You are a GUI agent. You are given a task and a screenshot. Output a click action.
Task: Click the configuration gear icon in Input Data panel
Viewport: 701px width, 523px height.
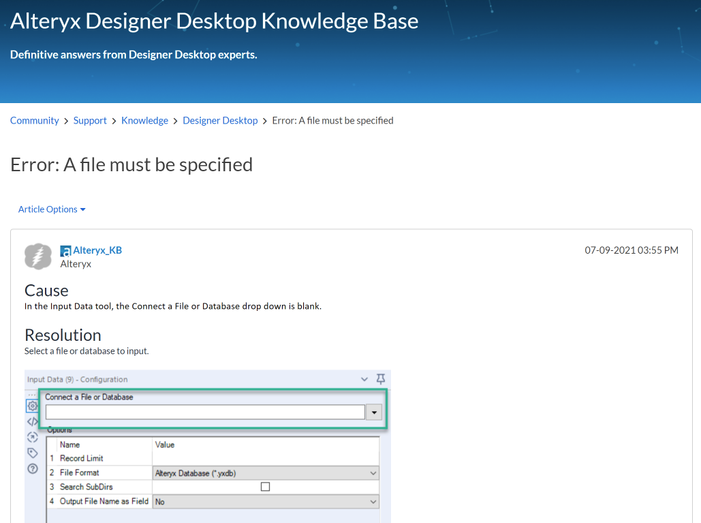click(x=33, y=406)
